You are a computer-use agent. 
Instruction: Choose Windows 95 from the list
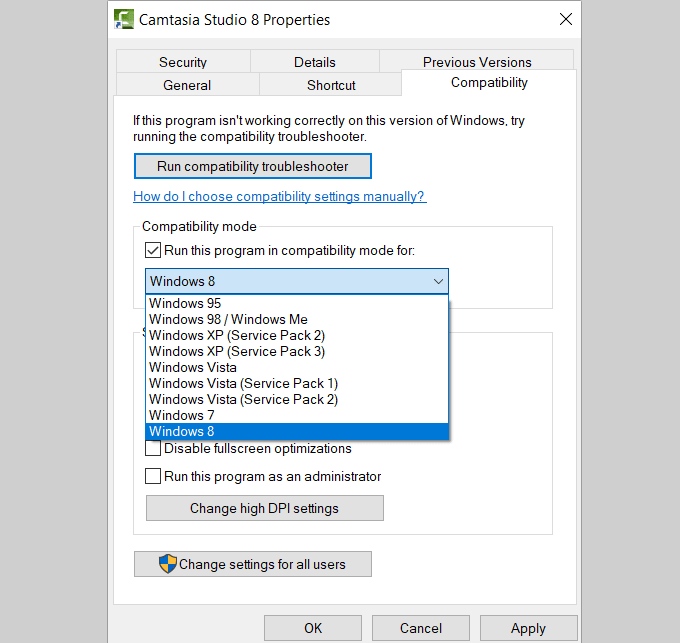click(x=297, y=303)
